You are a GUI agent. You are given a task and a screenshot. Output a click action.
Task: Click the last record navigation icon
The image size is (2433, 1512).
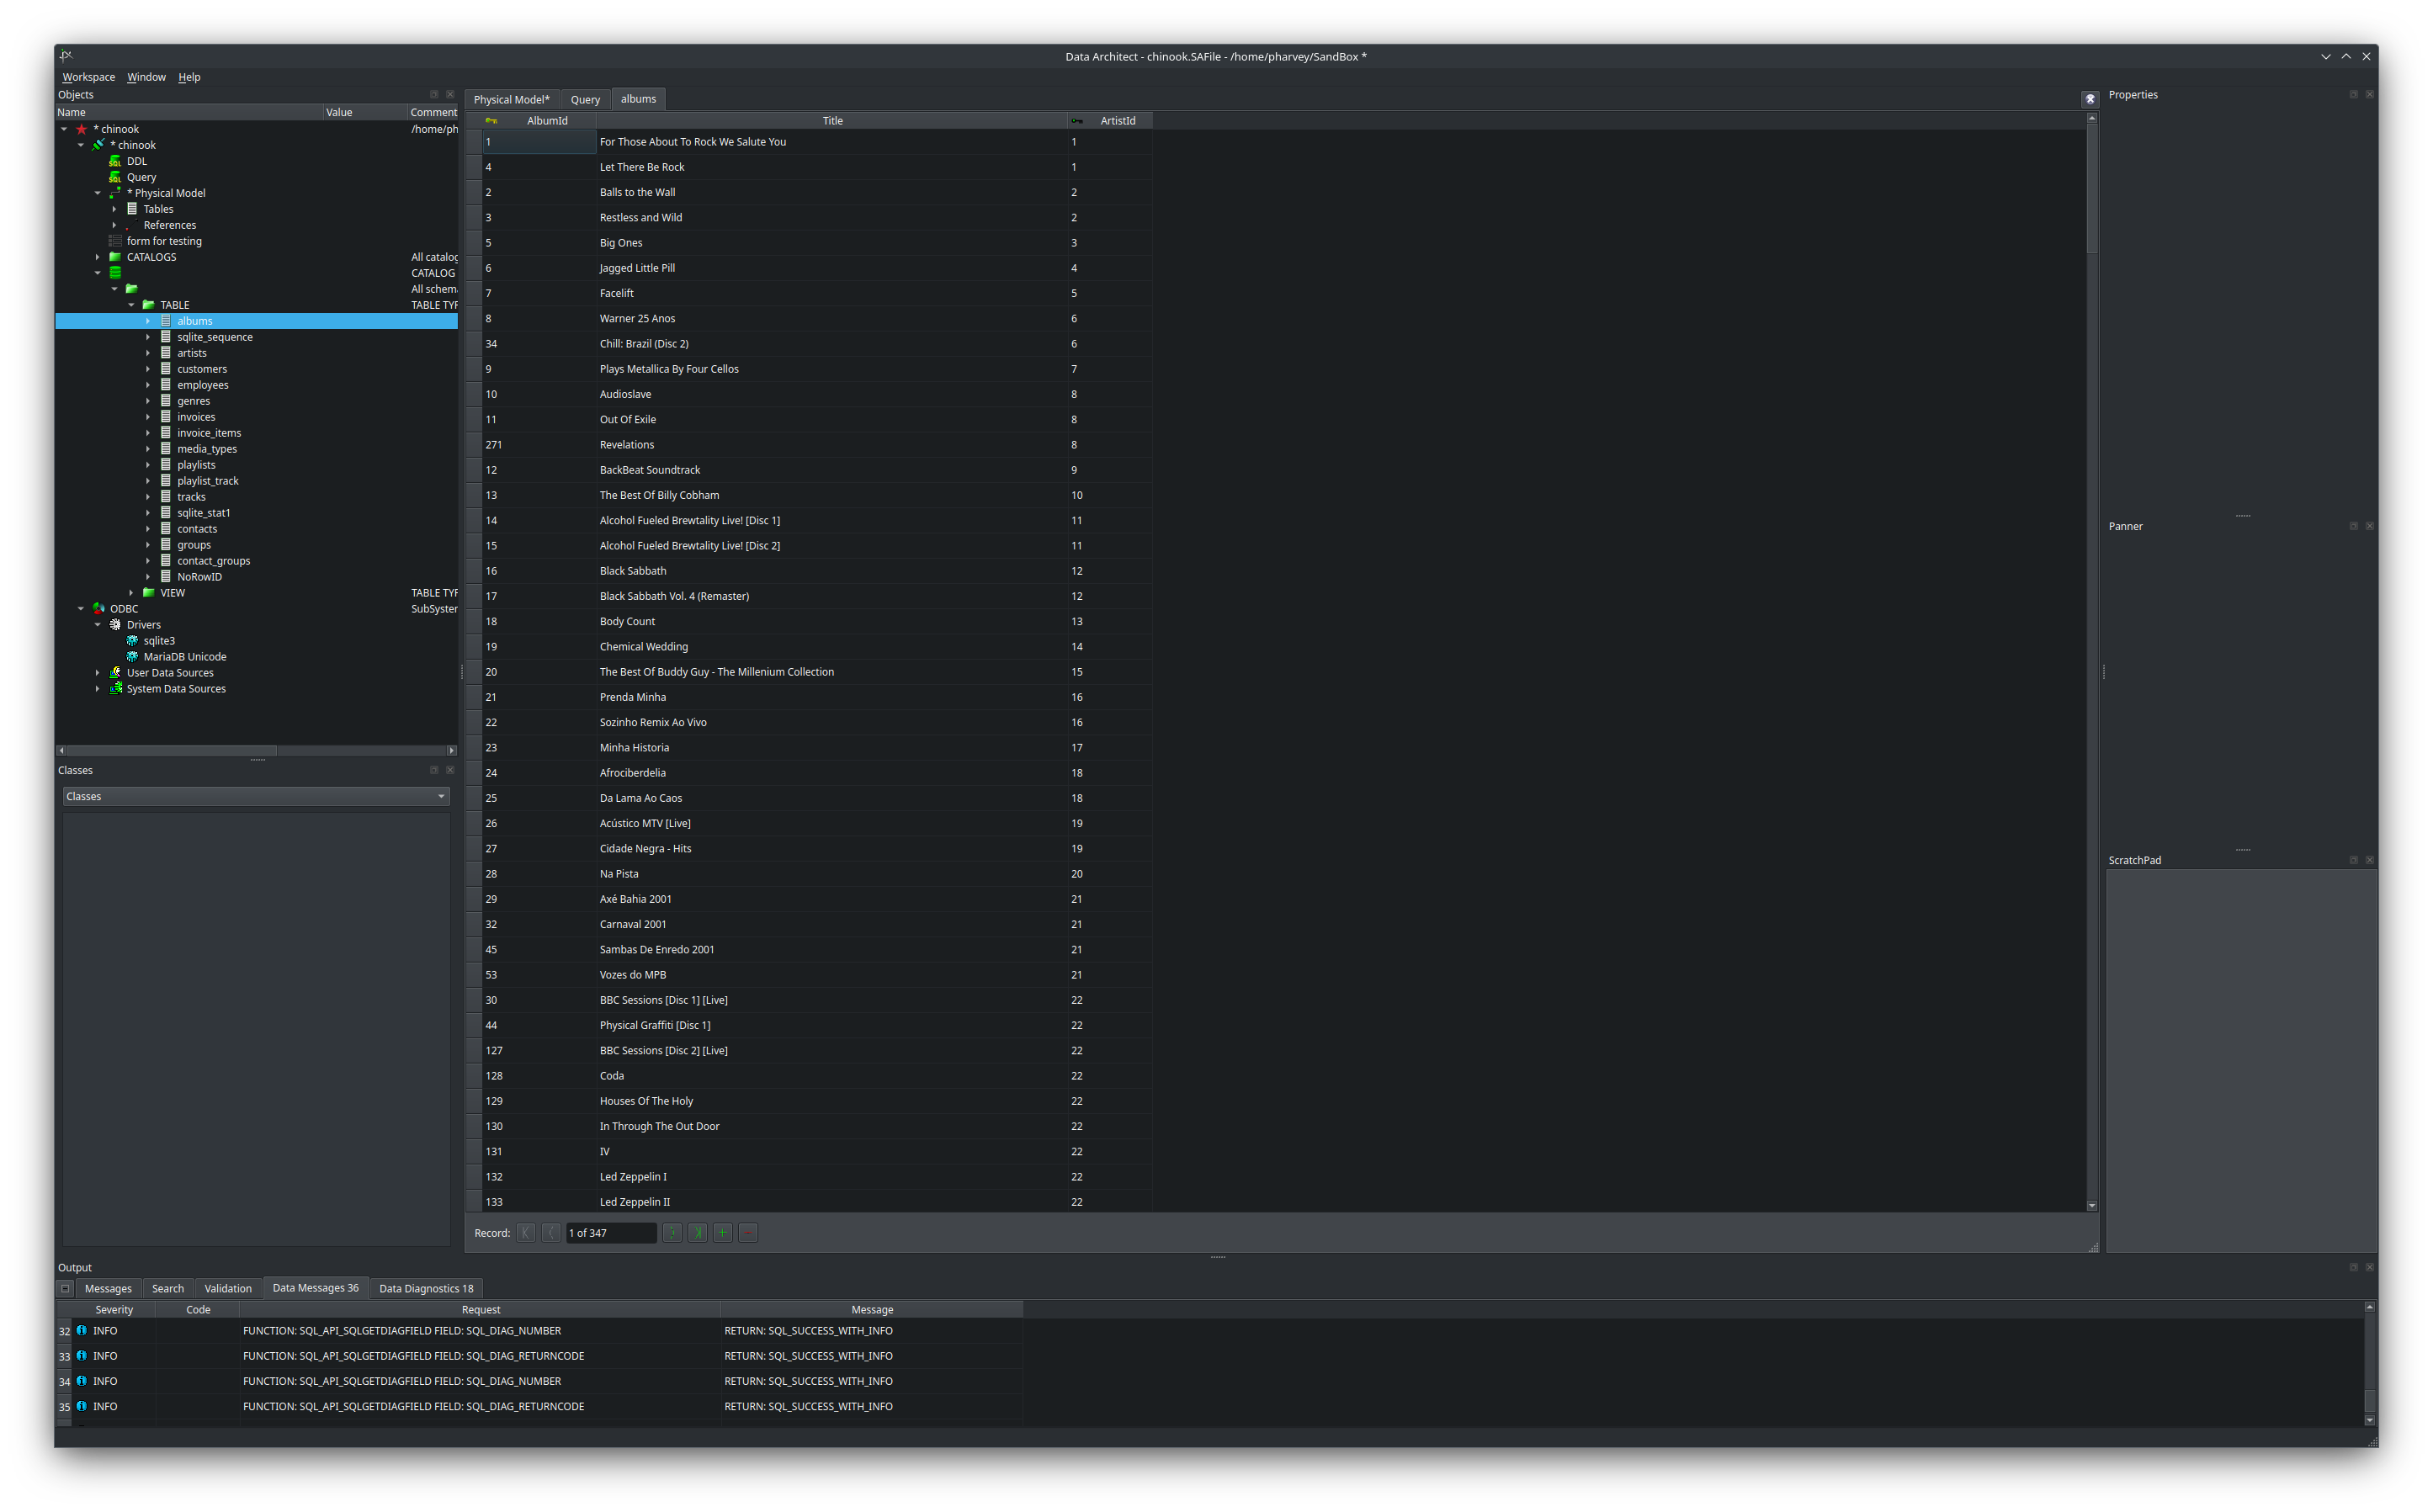coord(697,1232)
